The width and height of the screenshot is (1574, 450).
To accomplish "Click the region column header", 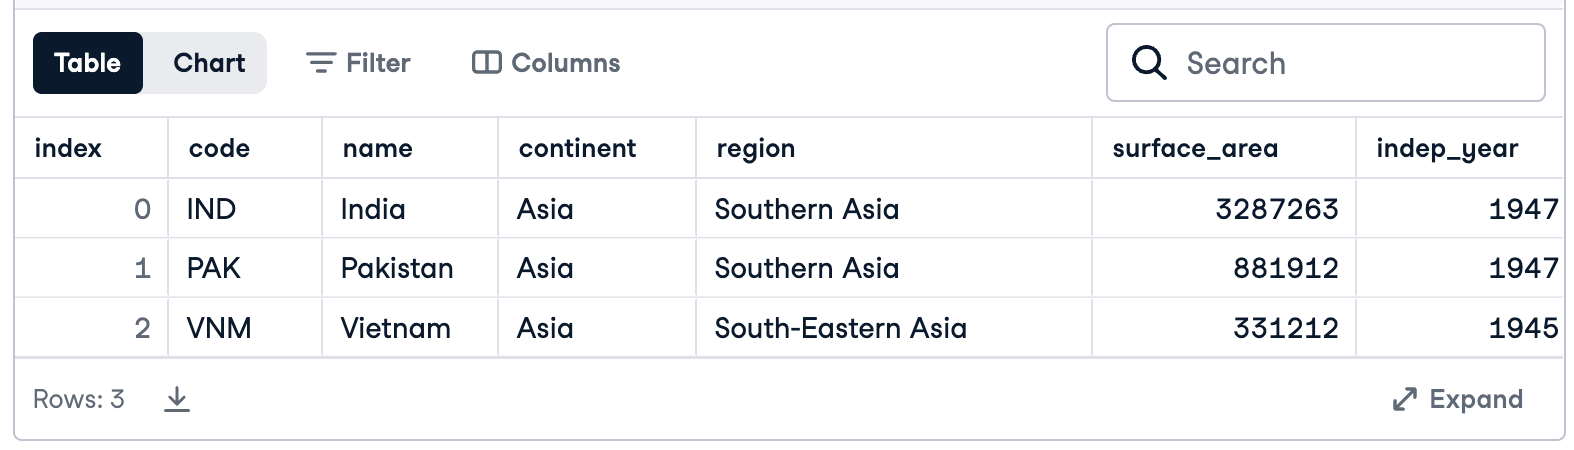I will 756,149.
